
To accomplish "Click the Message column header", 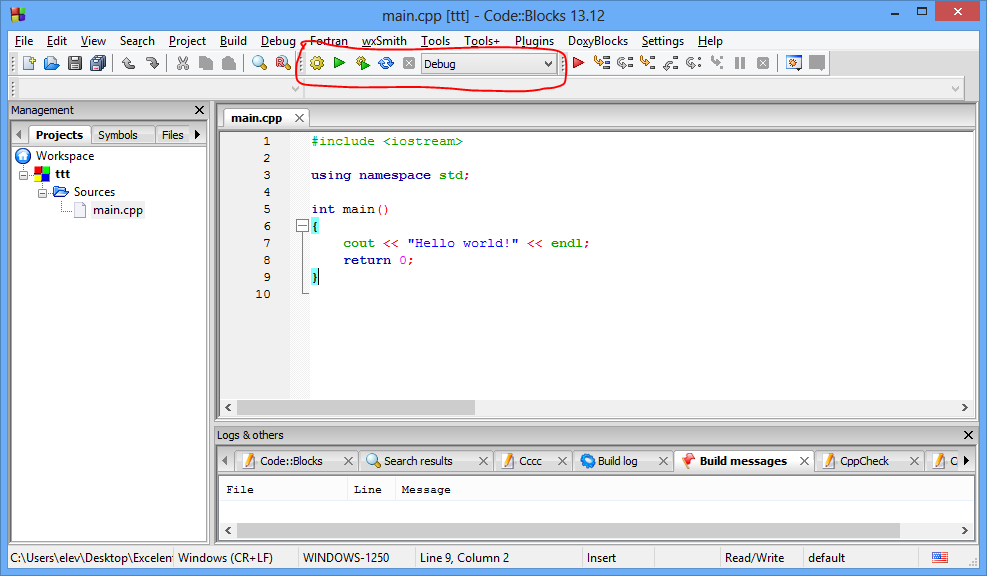I will point(426,489).
